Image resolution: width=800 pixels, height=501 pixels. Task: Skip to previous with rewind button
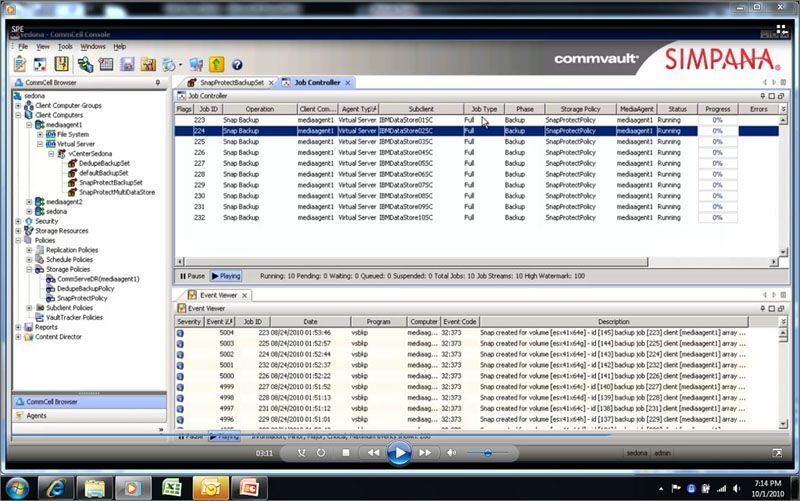click(373, 453)
